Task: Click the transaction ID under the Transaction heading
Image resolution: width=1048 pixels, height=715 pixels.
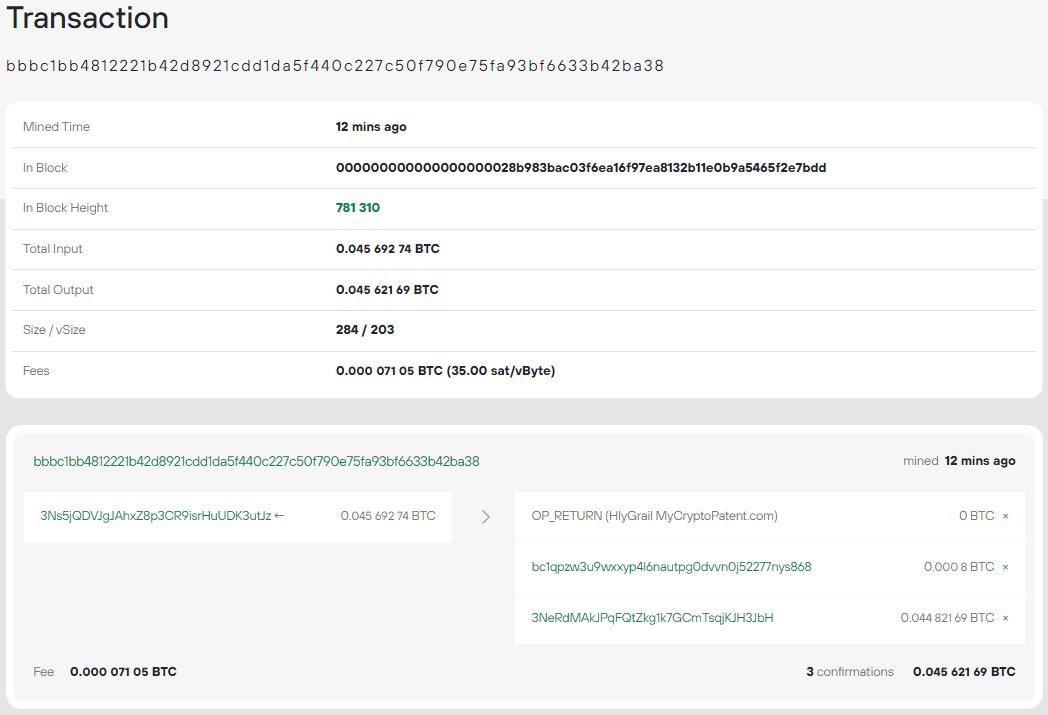Action: pyautogui.click(x=335, y=66)
